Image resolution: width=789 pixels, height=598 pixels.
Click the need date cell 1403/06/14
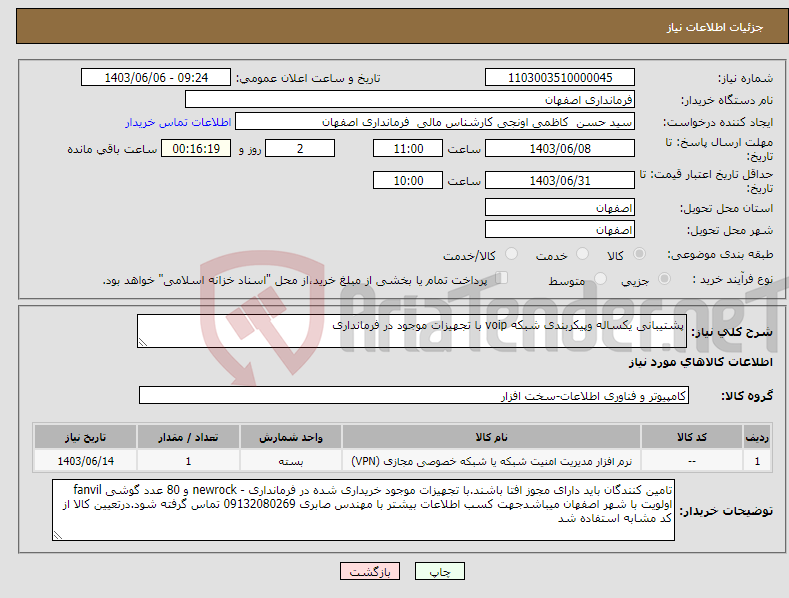coord(86,461)
